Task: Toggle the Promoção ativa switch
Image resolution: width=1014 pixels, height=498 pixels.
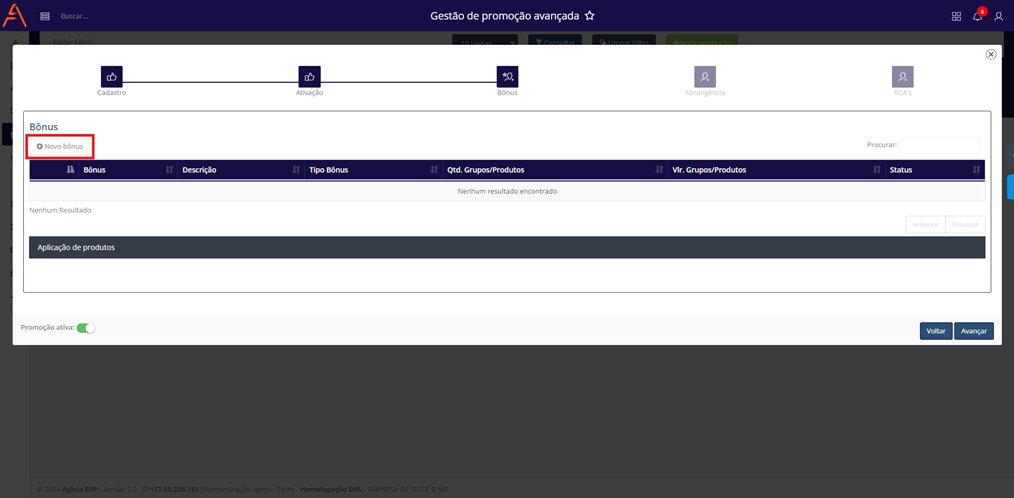Action: point(86,327)
